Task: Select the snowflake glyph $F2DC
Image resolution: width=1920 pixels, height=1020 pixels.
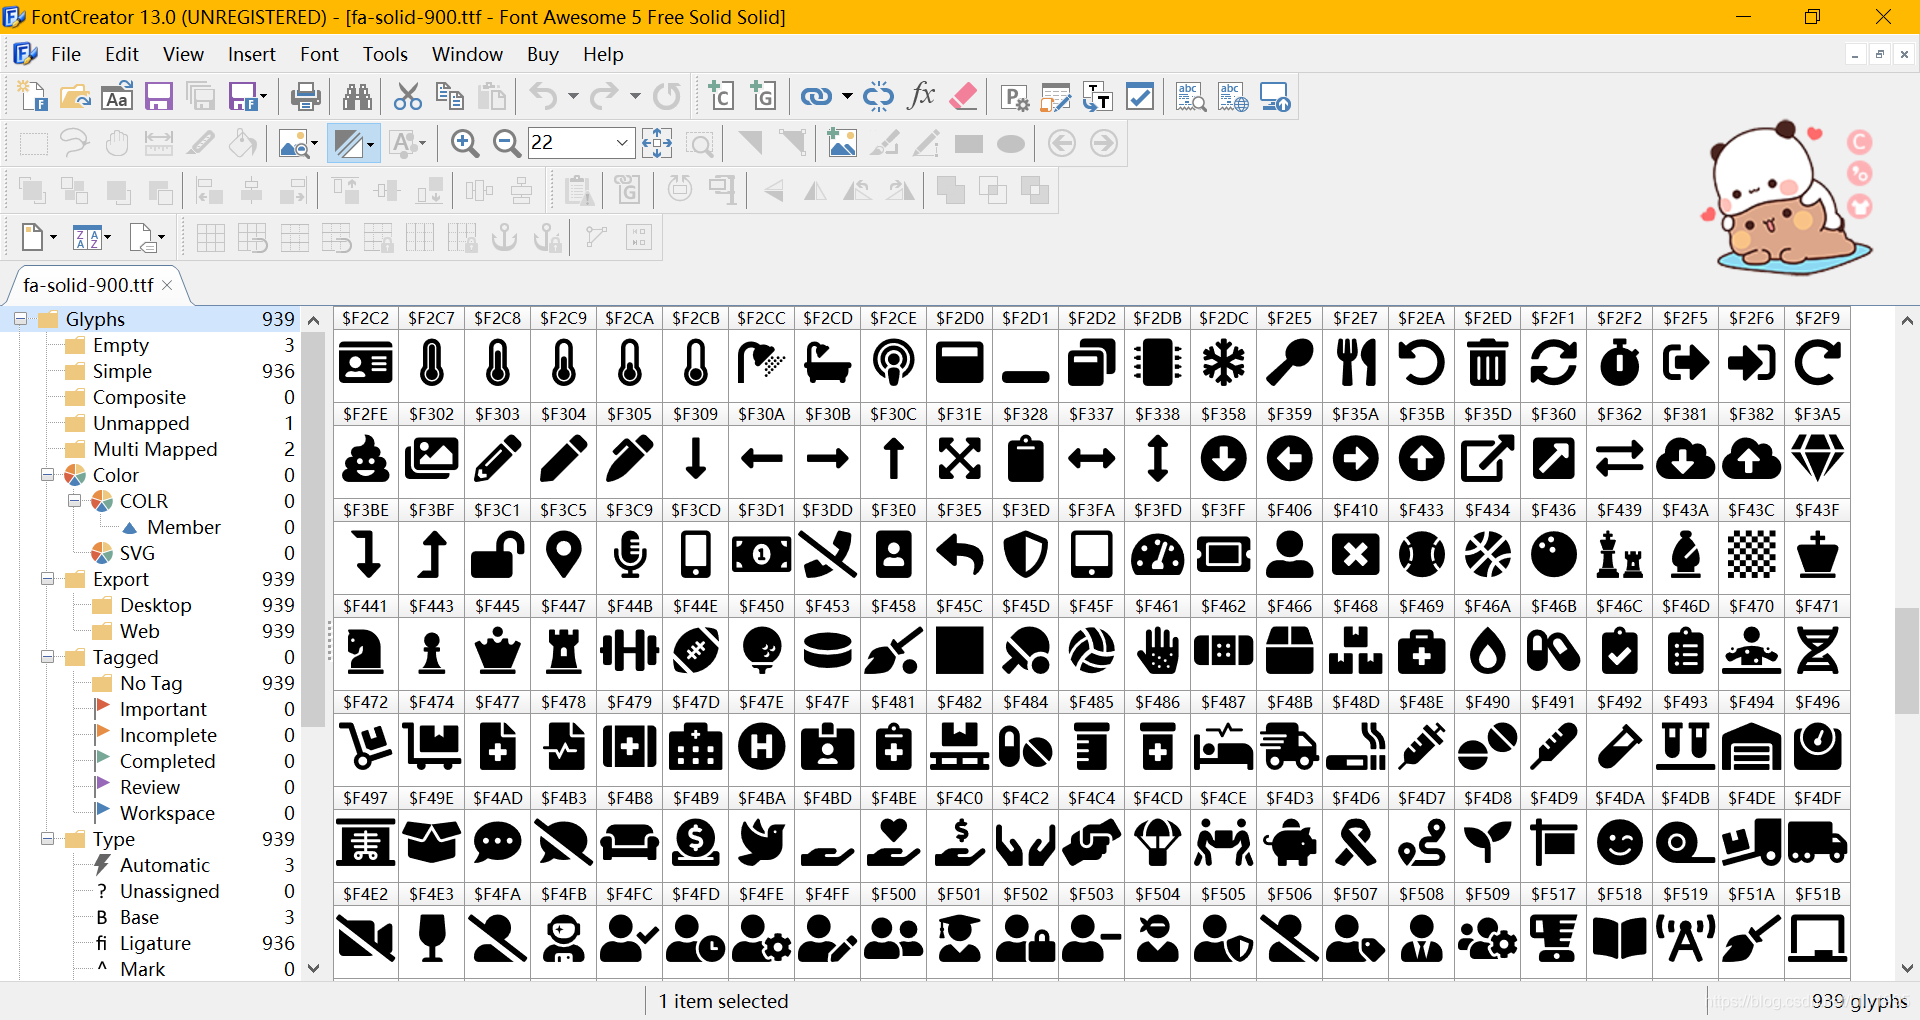Action: [x=1224, y=363]
